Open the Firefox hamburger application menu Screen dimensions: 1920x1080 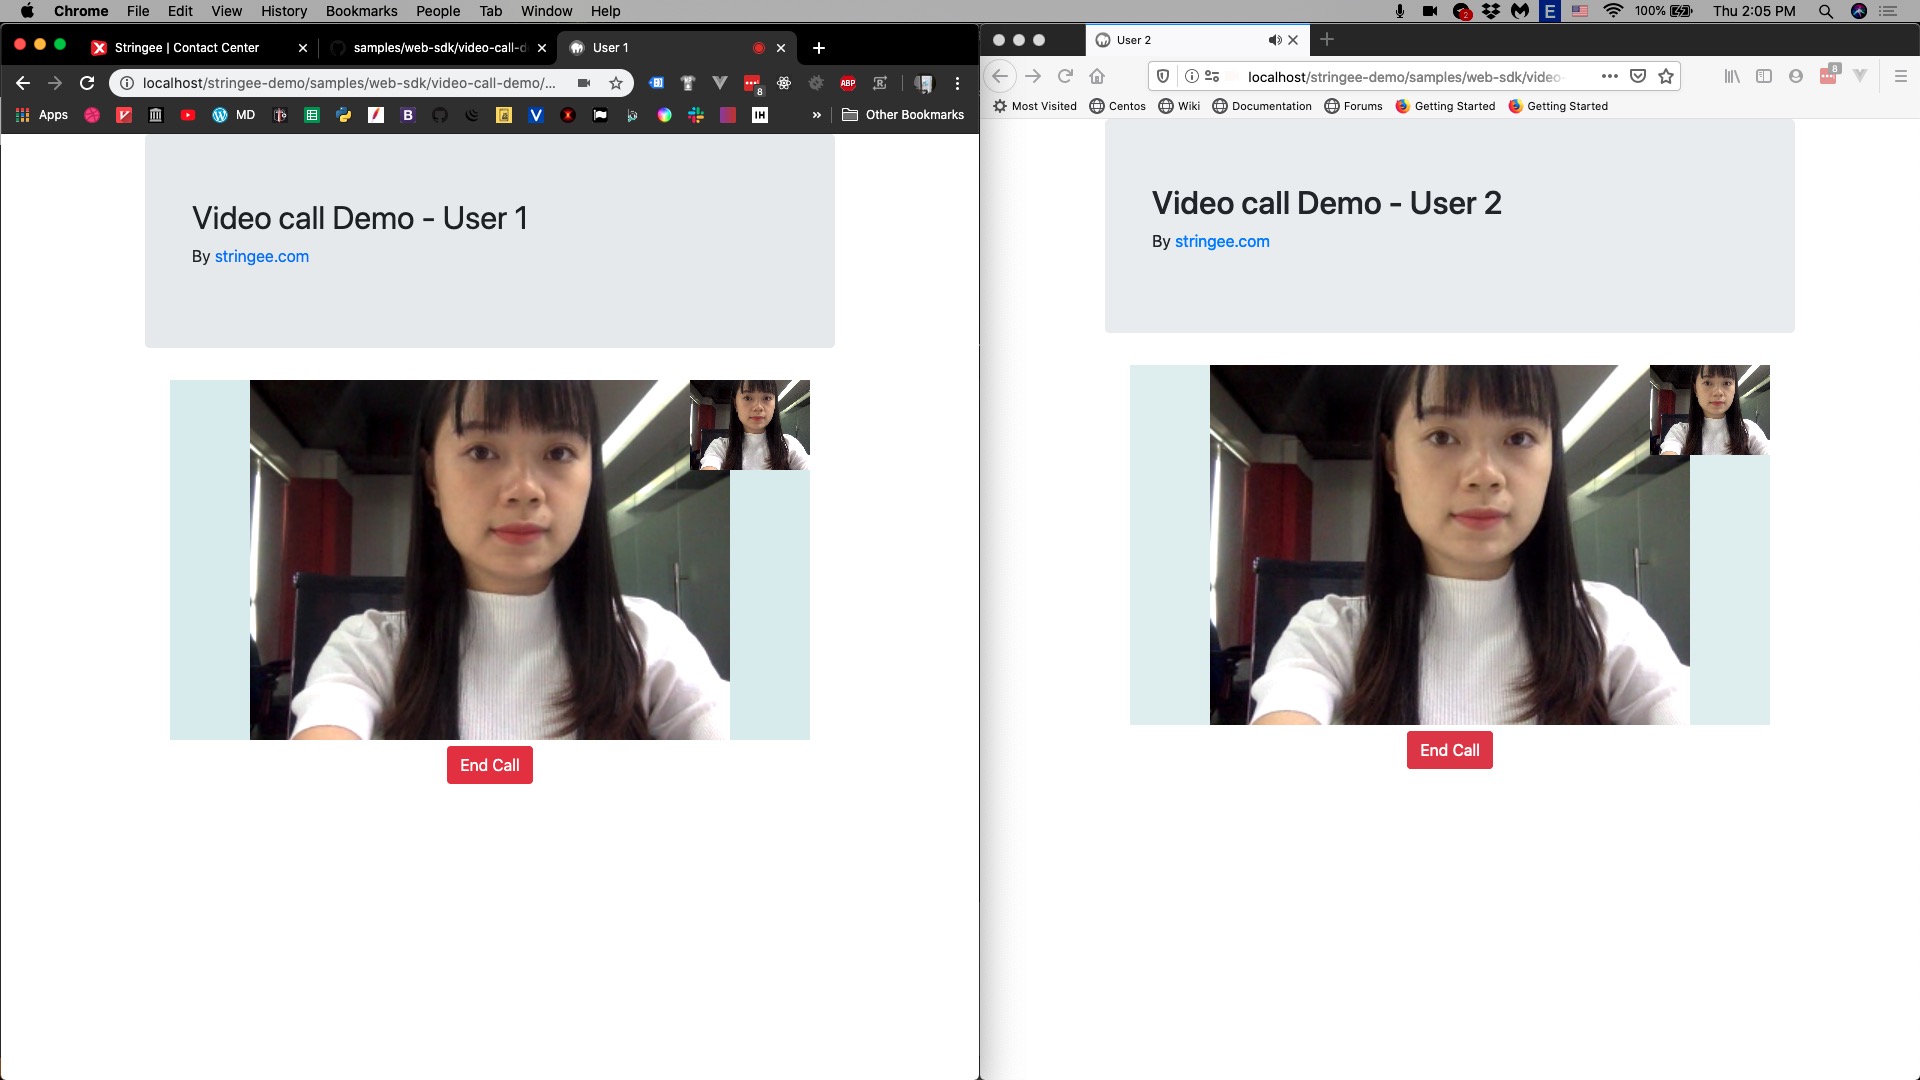pyautogui.click(x=1898, y=76)
